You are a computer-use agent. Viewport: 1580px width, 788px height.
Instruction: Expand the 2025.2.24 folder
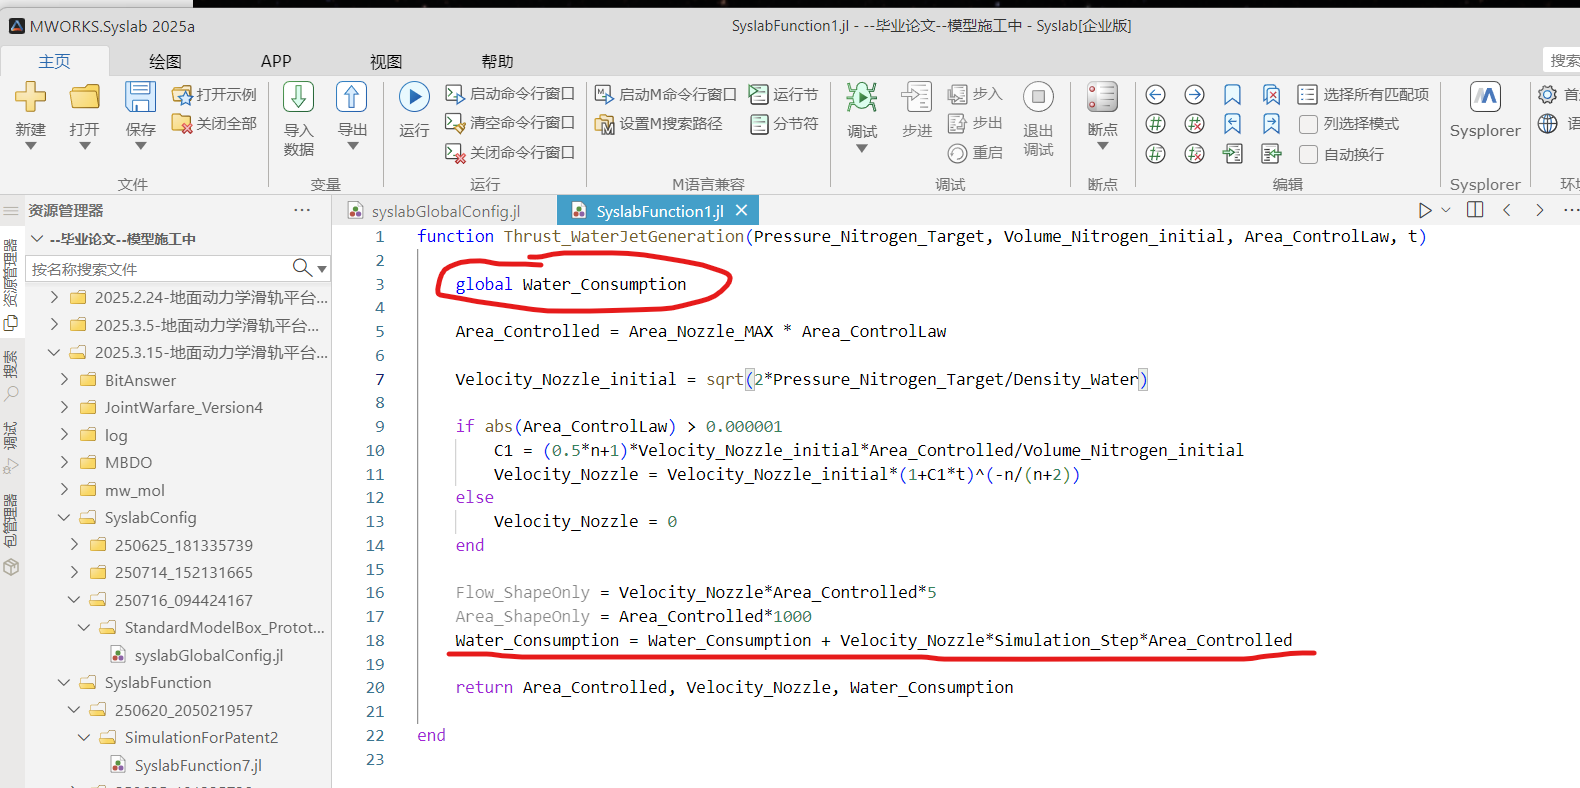pyautogui.click(x=54, y=297)
